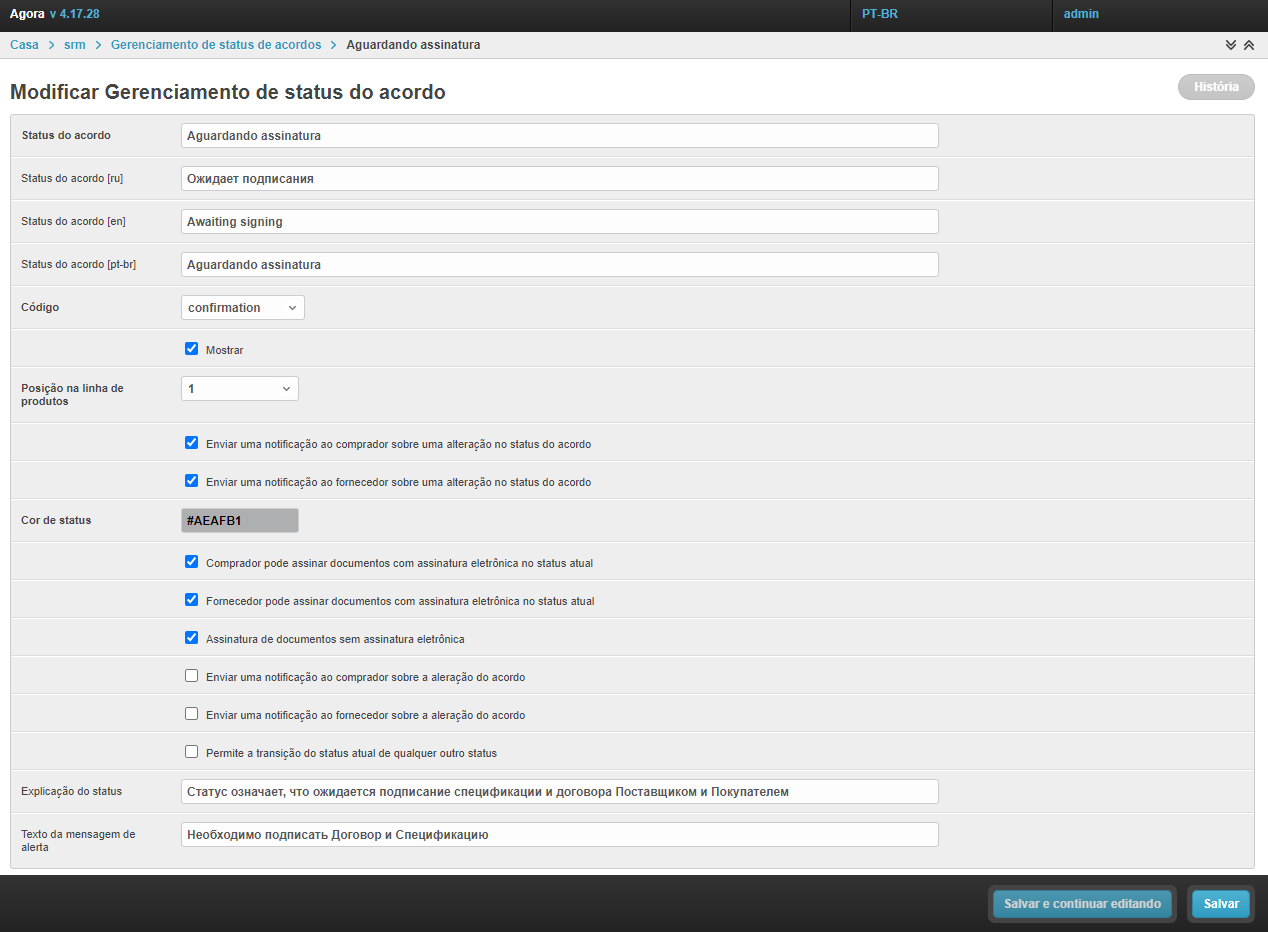Open the História button
The width and height of the screenshot is (1268, 932).
tap(1216, 87)
